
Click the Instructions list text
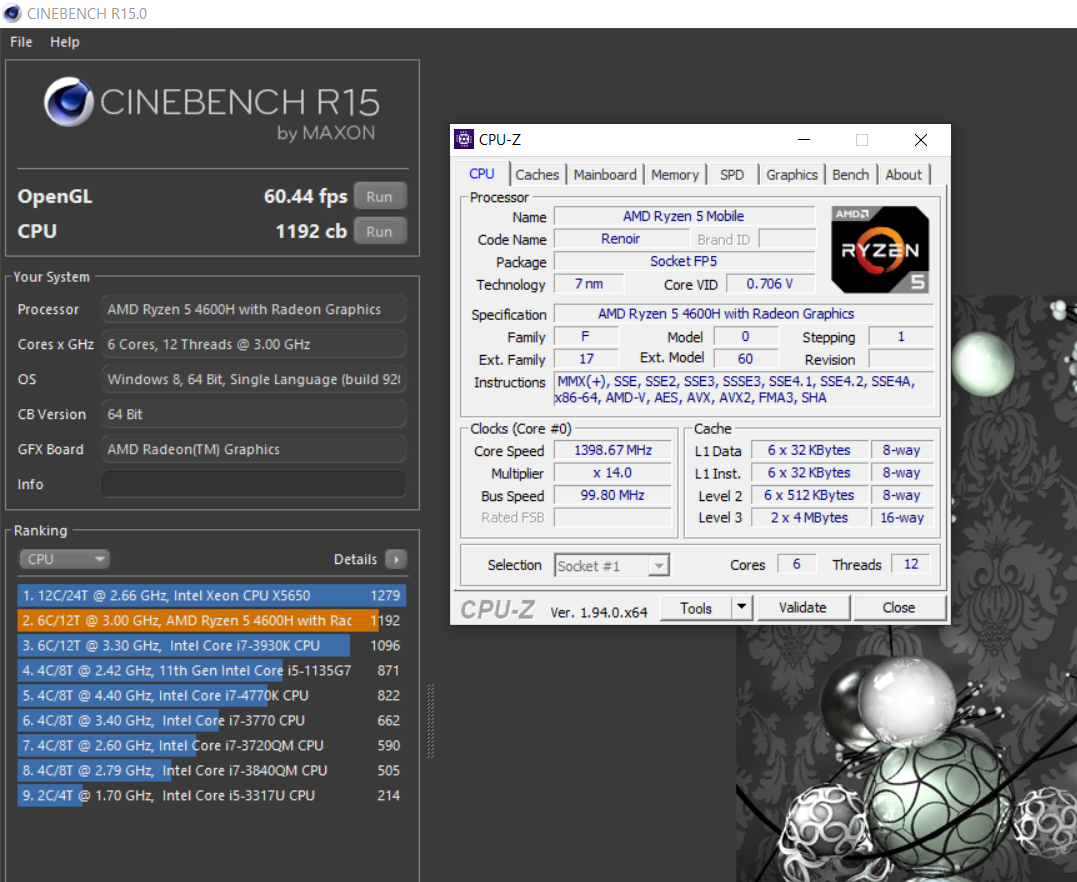tap(744, 389)
